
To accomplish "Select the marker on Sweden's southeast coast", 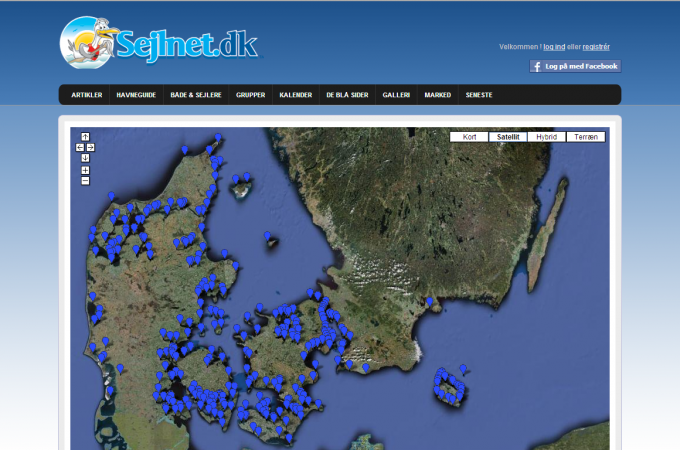I will [429, 301].
